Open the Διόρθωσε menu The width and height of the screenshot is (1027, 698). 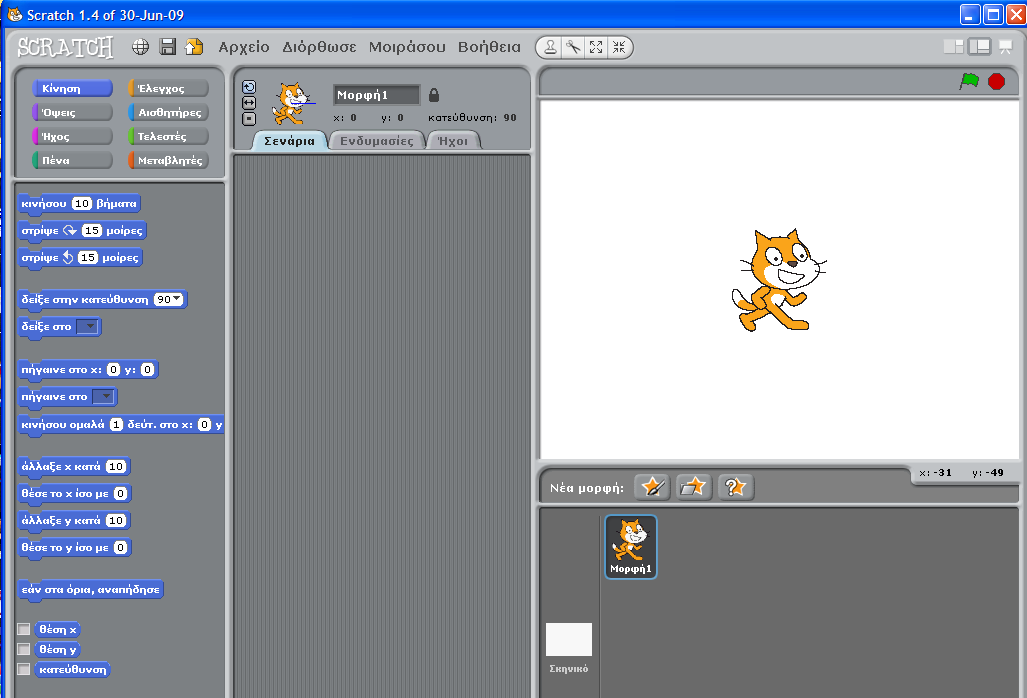319,47
